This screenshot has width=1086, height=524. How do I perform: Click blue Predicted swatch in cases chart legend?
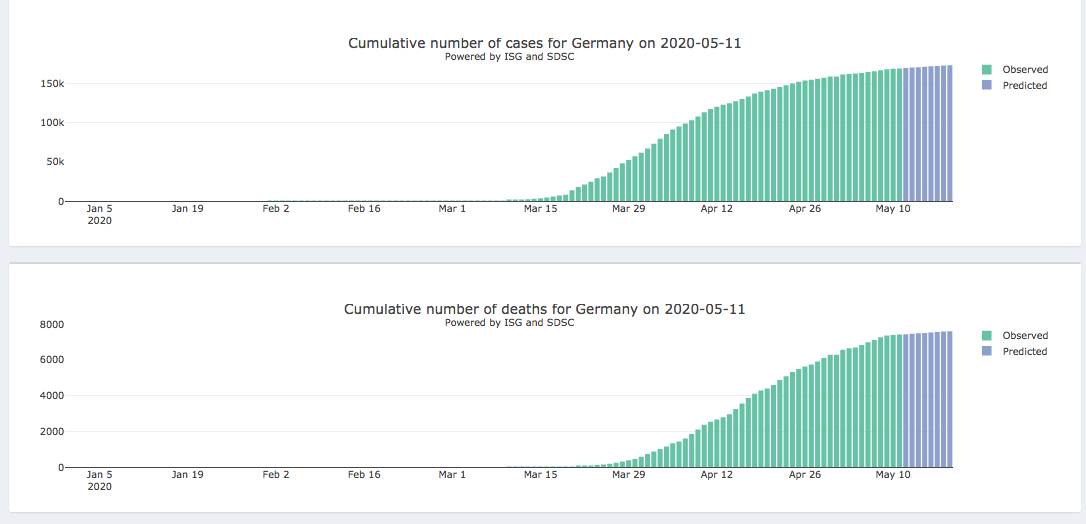987,86
